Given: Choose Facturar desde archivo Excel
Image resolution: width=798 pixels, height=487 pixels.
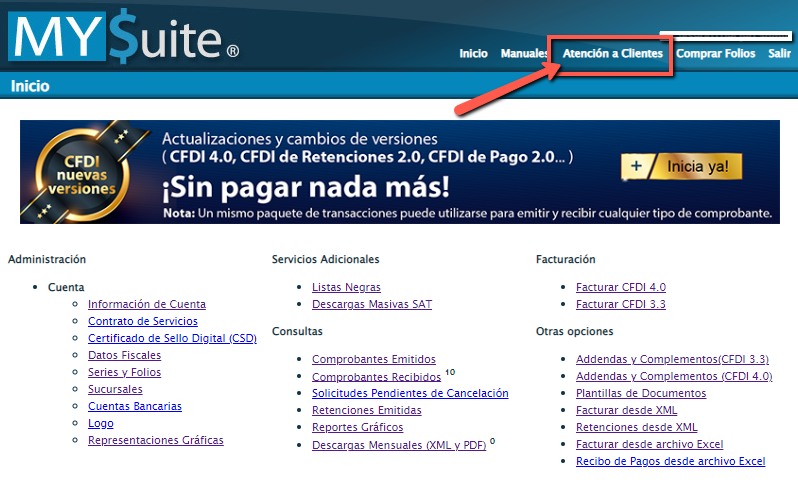Looking at the screenshot, I should [x=649, y=444].
